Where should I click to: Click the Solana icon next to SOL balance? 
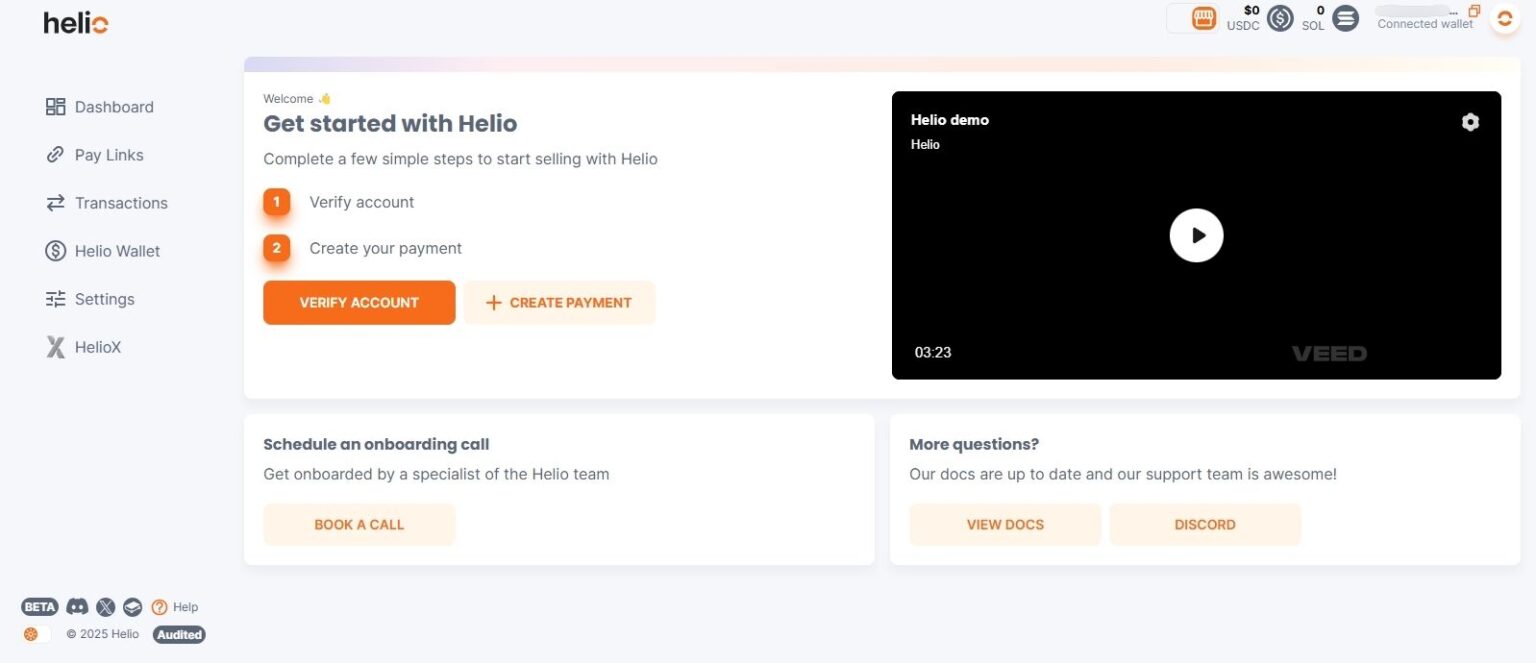1345,18
